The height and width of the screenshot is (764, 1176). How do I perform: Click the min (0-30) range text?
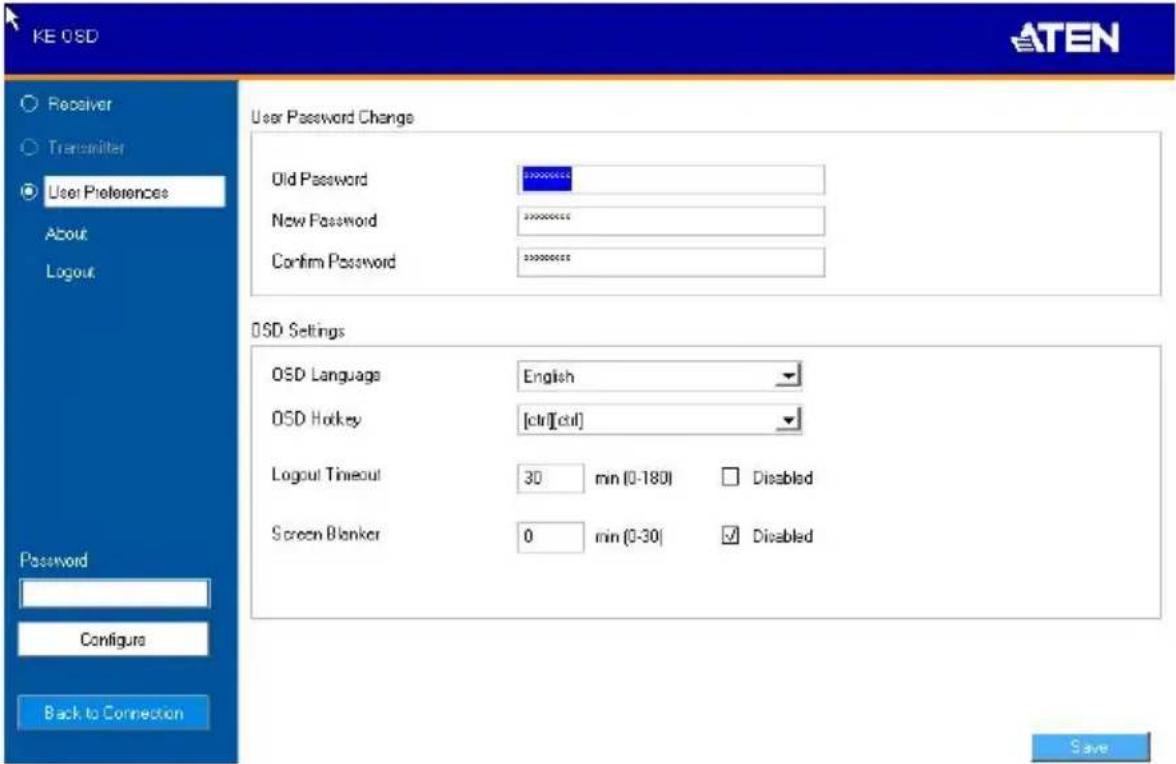628,537
